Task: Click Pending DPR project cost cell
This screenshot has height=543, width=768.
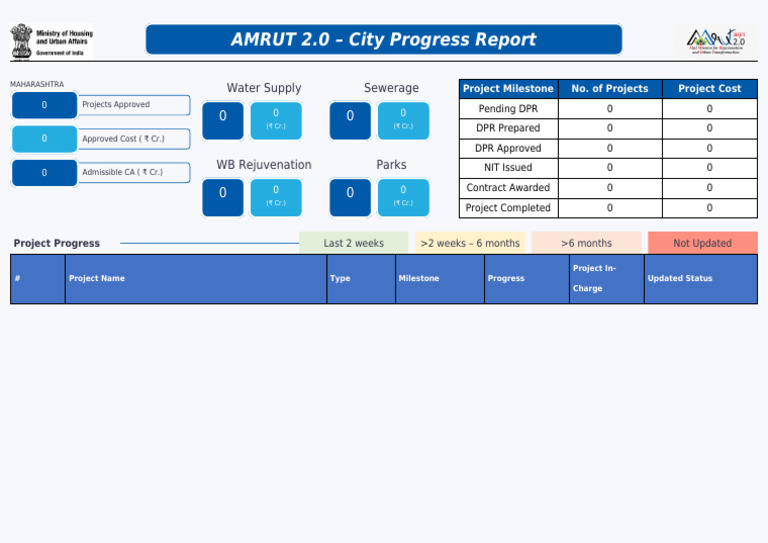Action: pyautogui.click(x=710, y=109)
